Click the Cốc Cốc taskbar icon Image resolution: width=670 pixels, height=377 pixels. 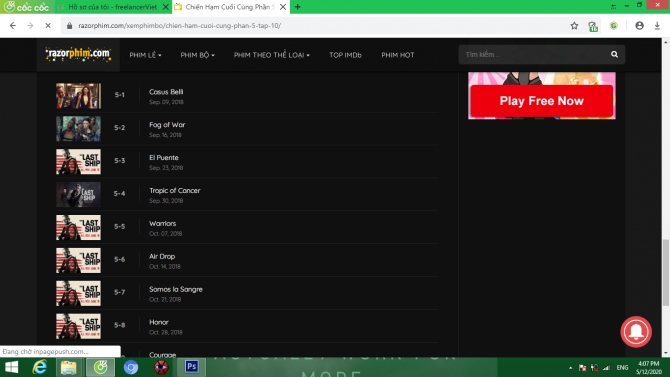coord(100,367)
